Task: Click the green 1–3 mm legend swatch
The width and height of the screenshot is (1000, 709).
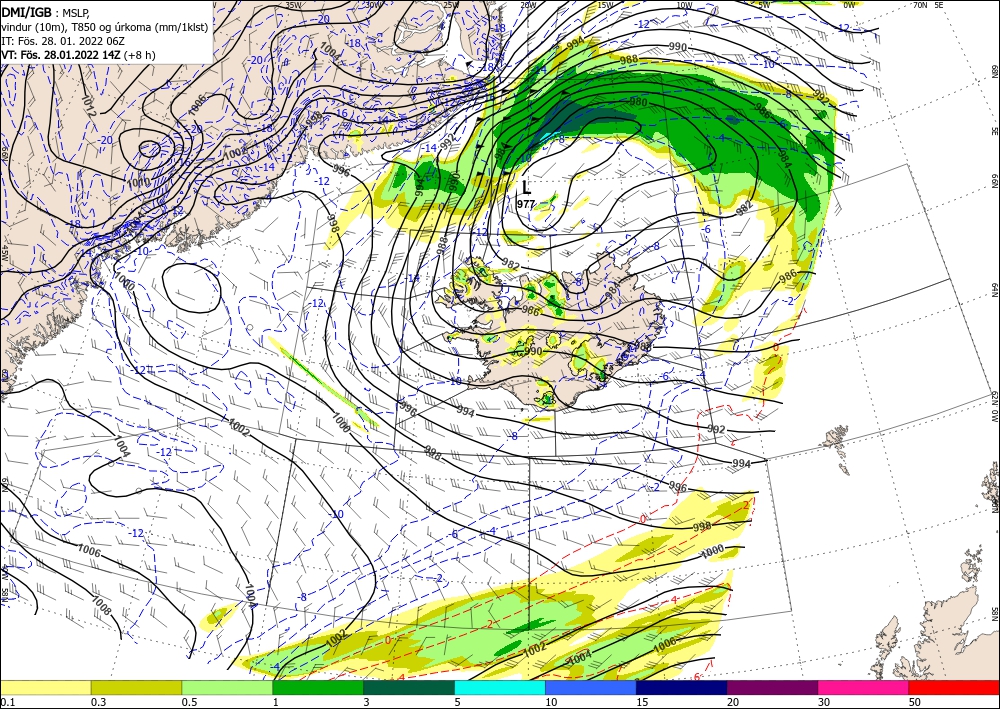Action: (318, 687)
